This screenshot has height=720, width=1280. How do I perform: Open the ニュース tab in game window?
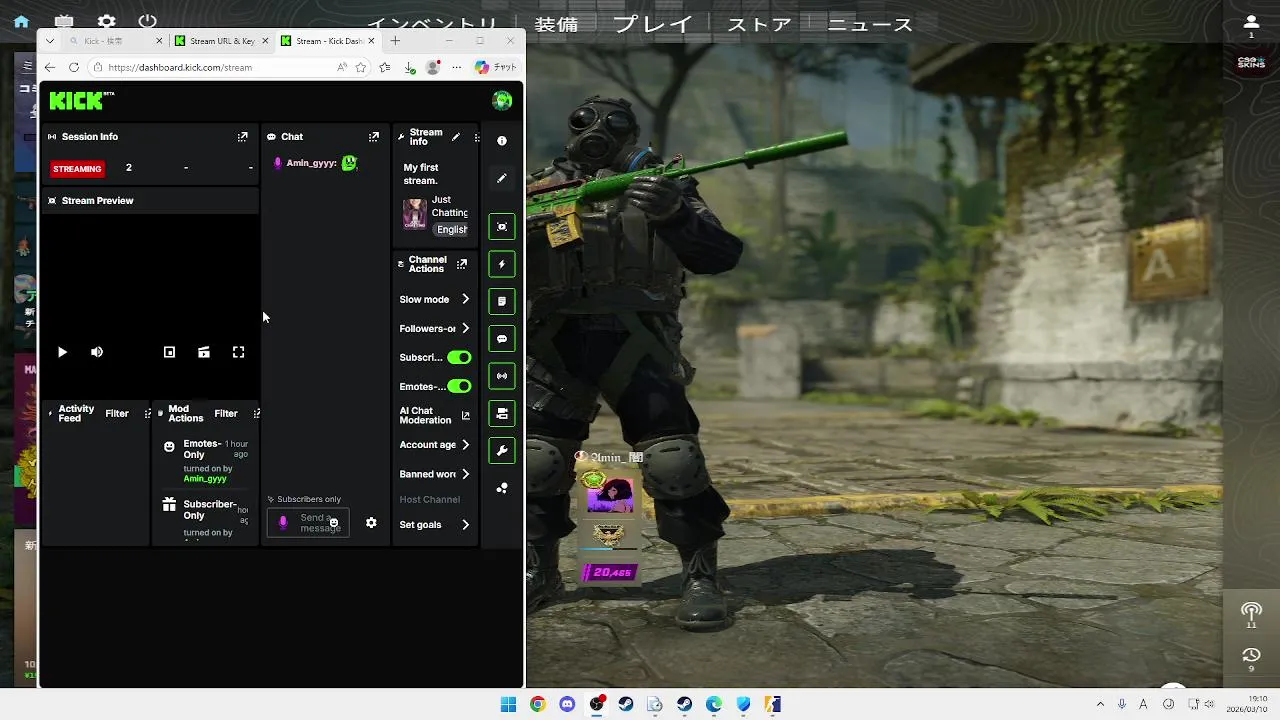(870, 25)
